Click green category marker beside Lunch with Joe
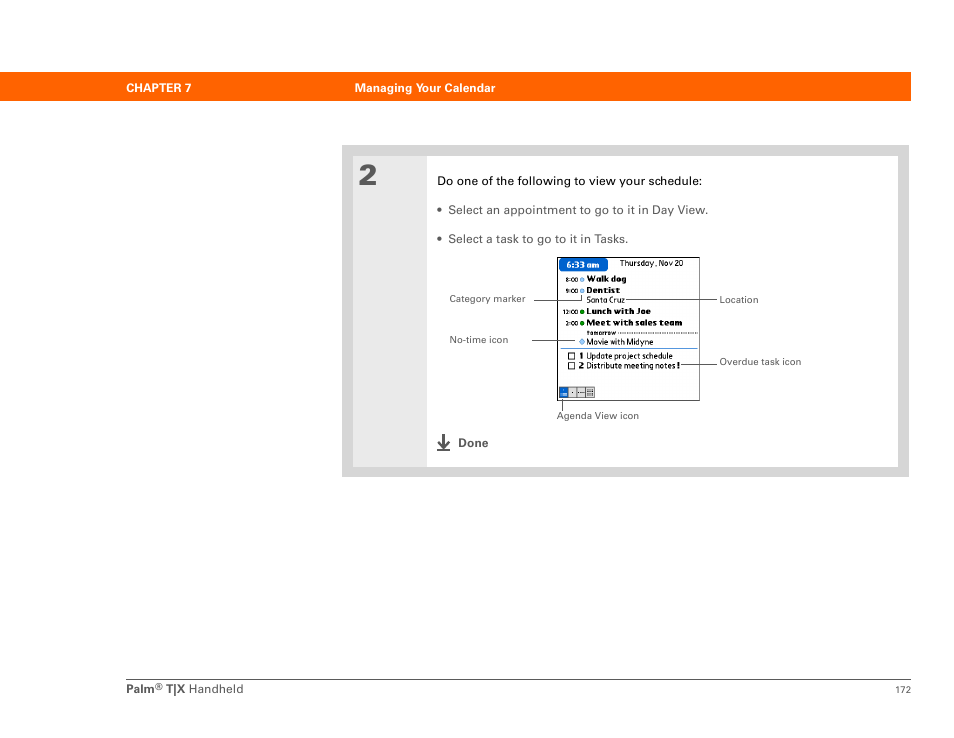The width and height of the screenshot is (954, 738). tap(582, 312)
